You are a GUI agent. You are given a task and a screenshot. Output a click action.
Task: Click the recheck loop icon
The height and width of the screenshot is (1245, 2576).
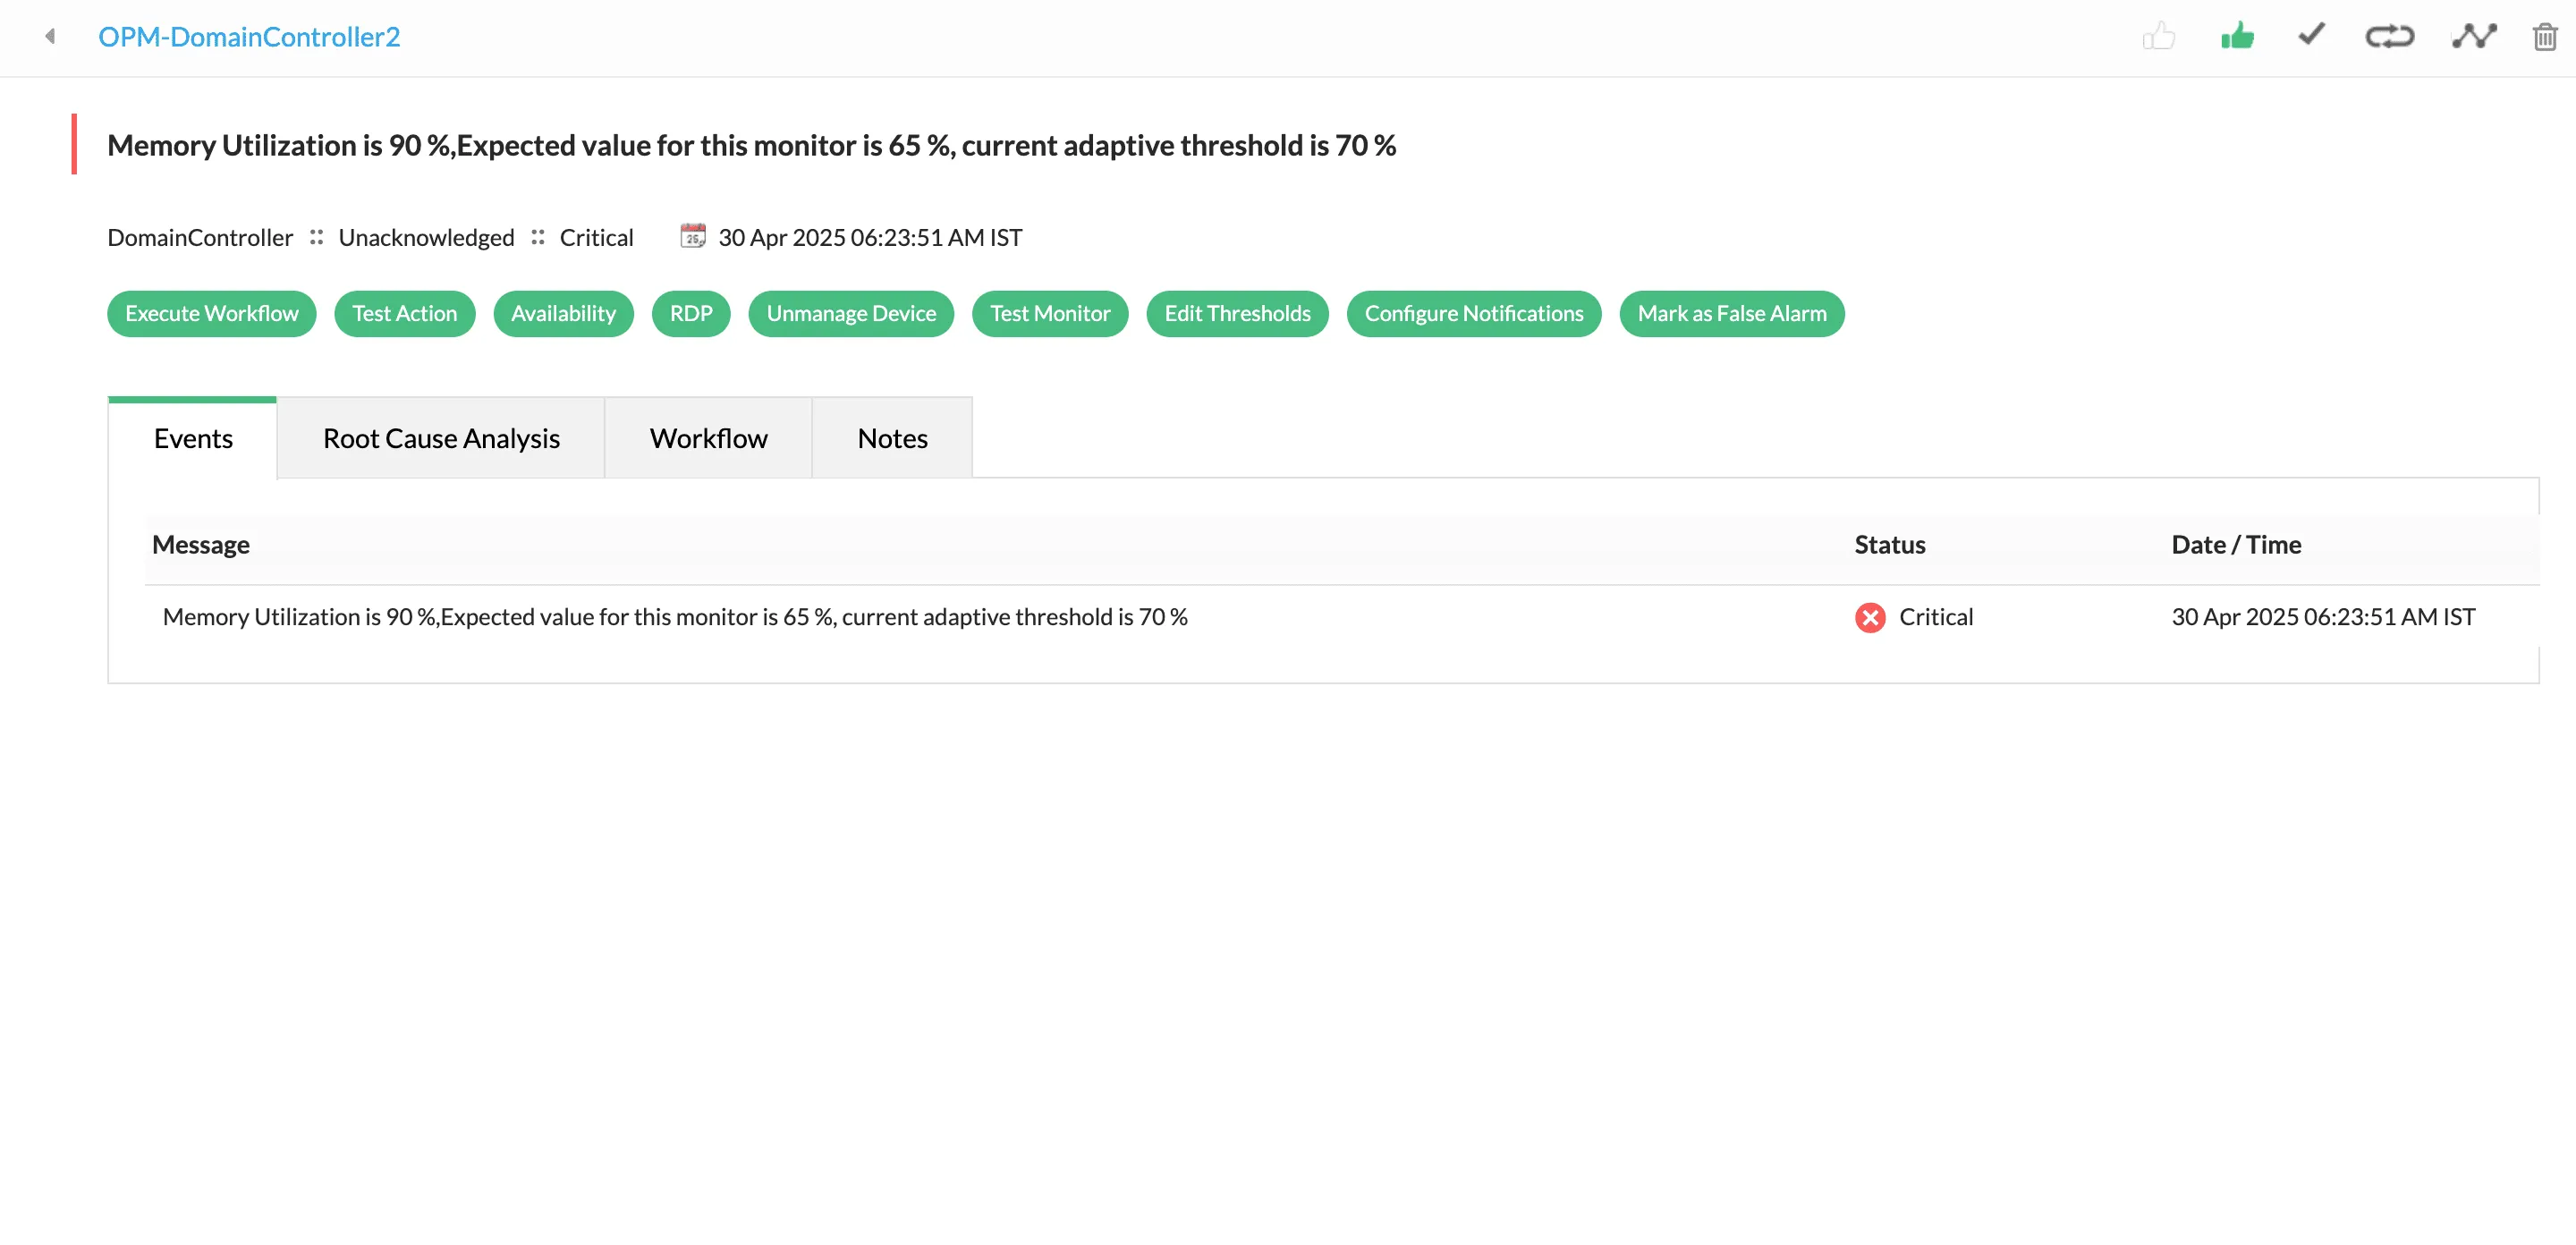pos(2390,36)
